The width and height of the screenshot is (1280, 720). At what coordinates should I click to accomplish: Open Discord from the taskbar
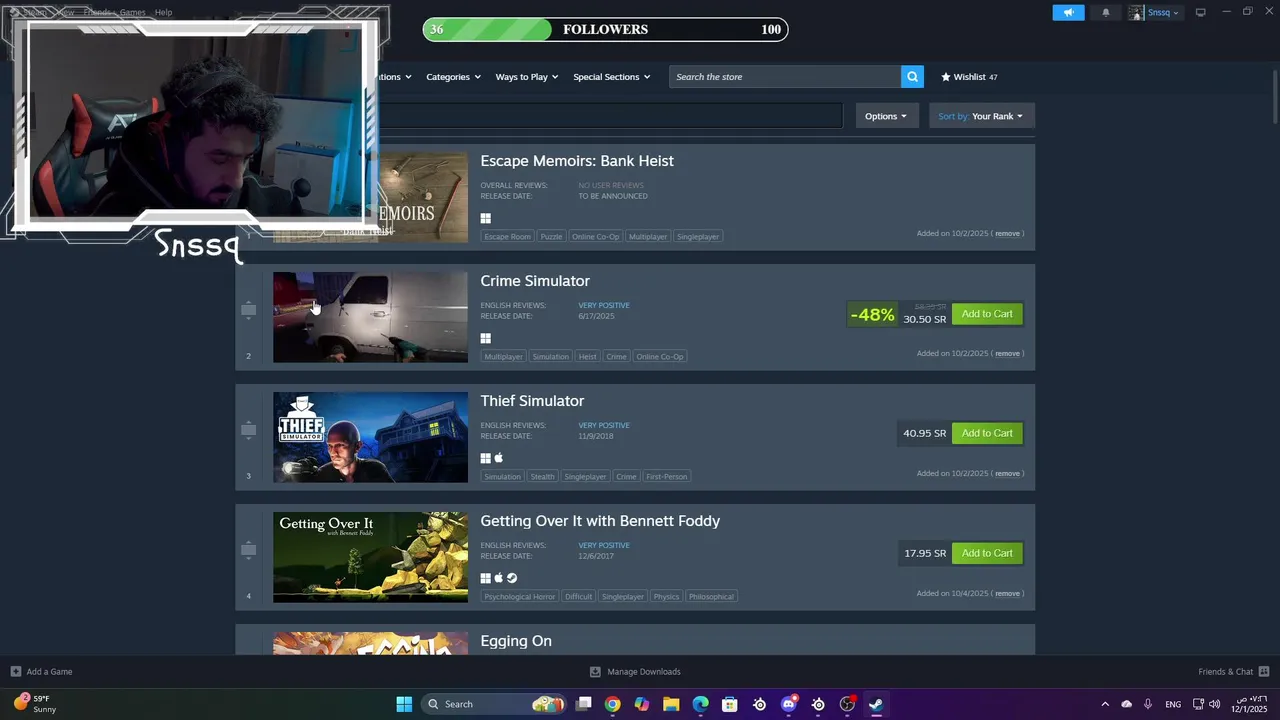pyautogui.click(x=789, y=704)
